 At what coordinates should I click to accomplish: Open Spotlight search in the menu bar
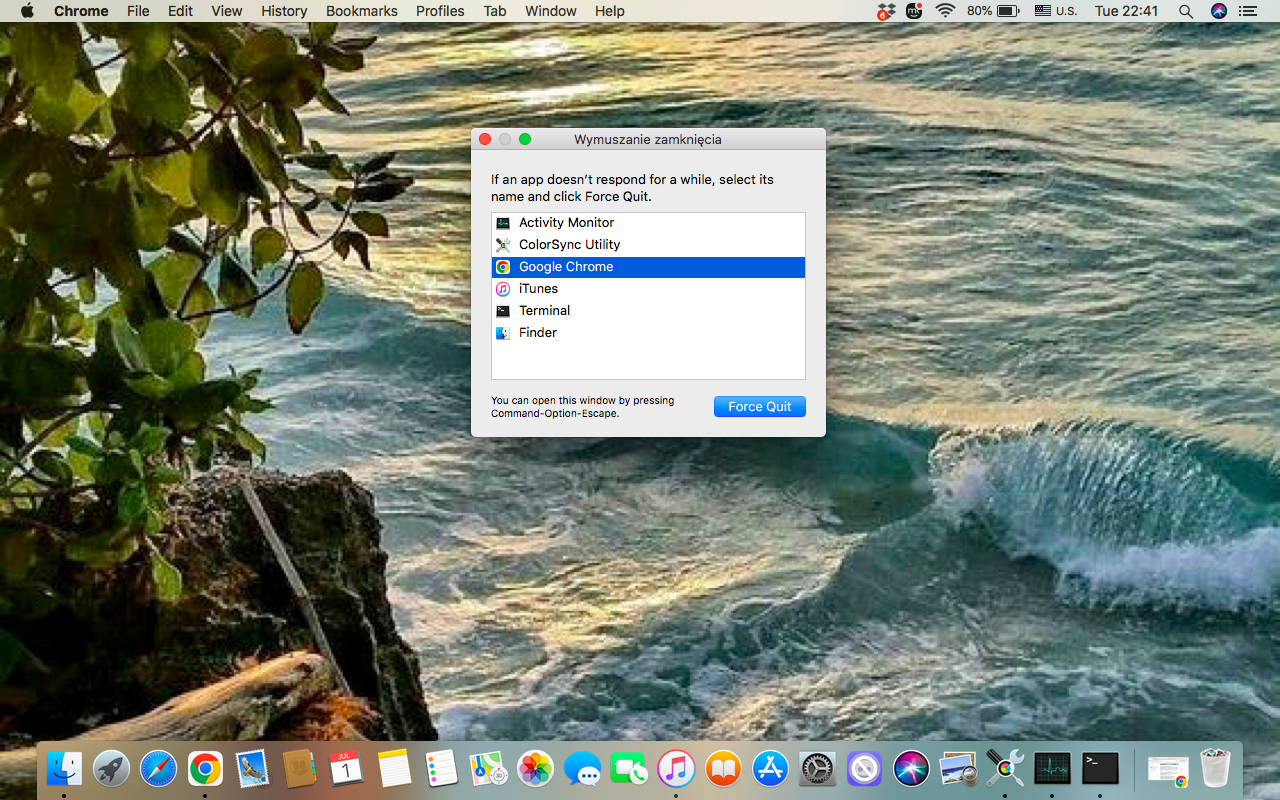click(1185, 11)
